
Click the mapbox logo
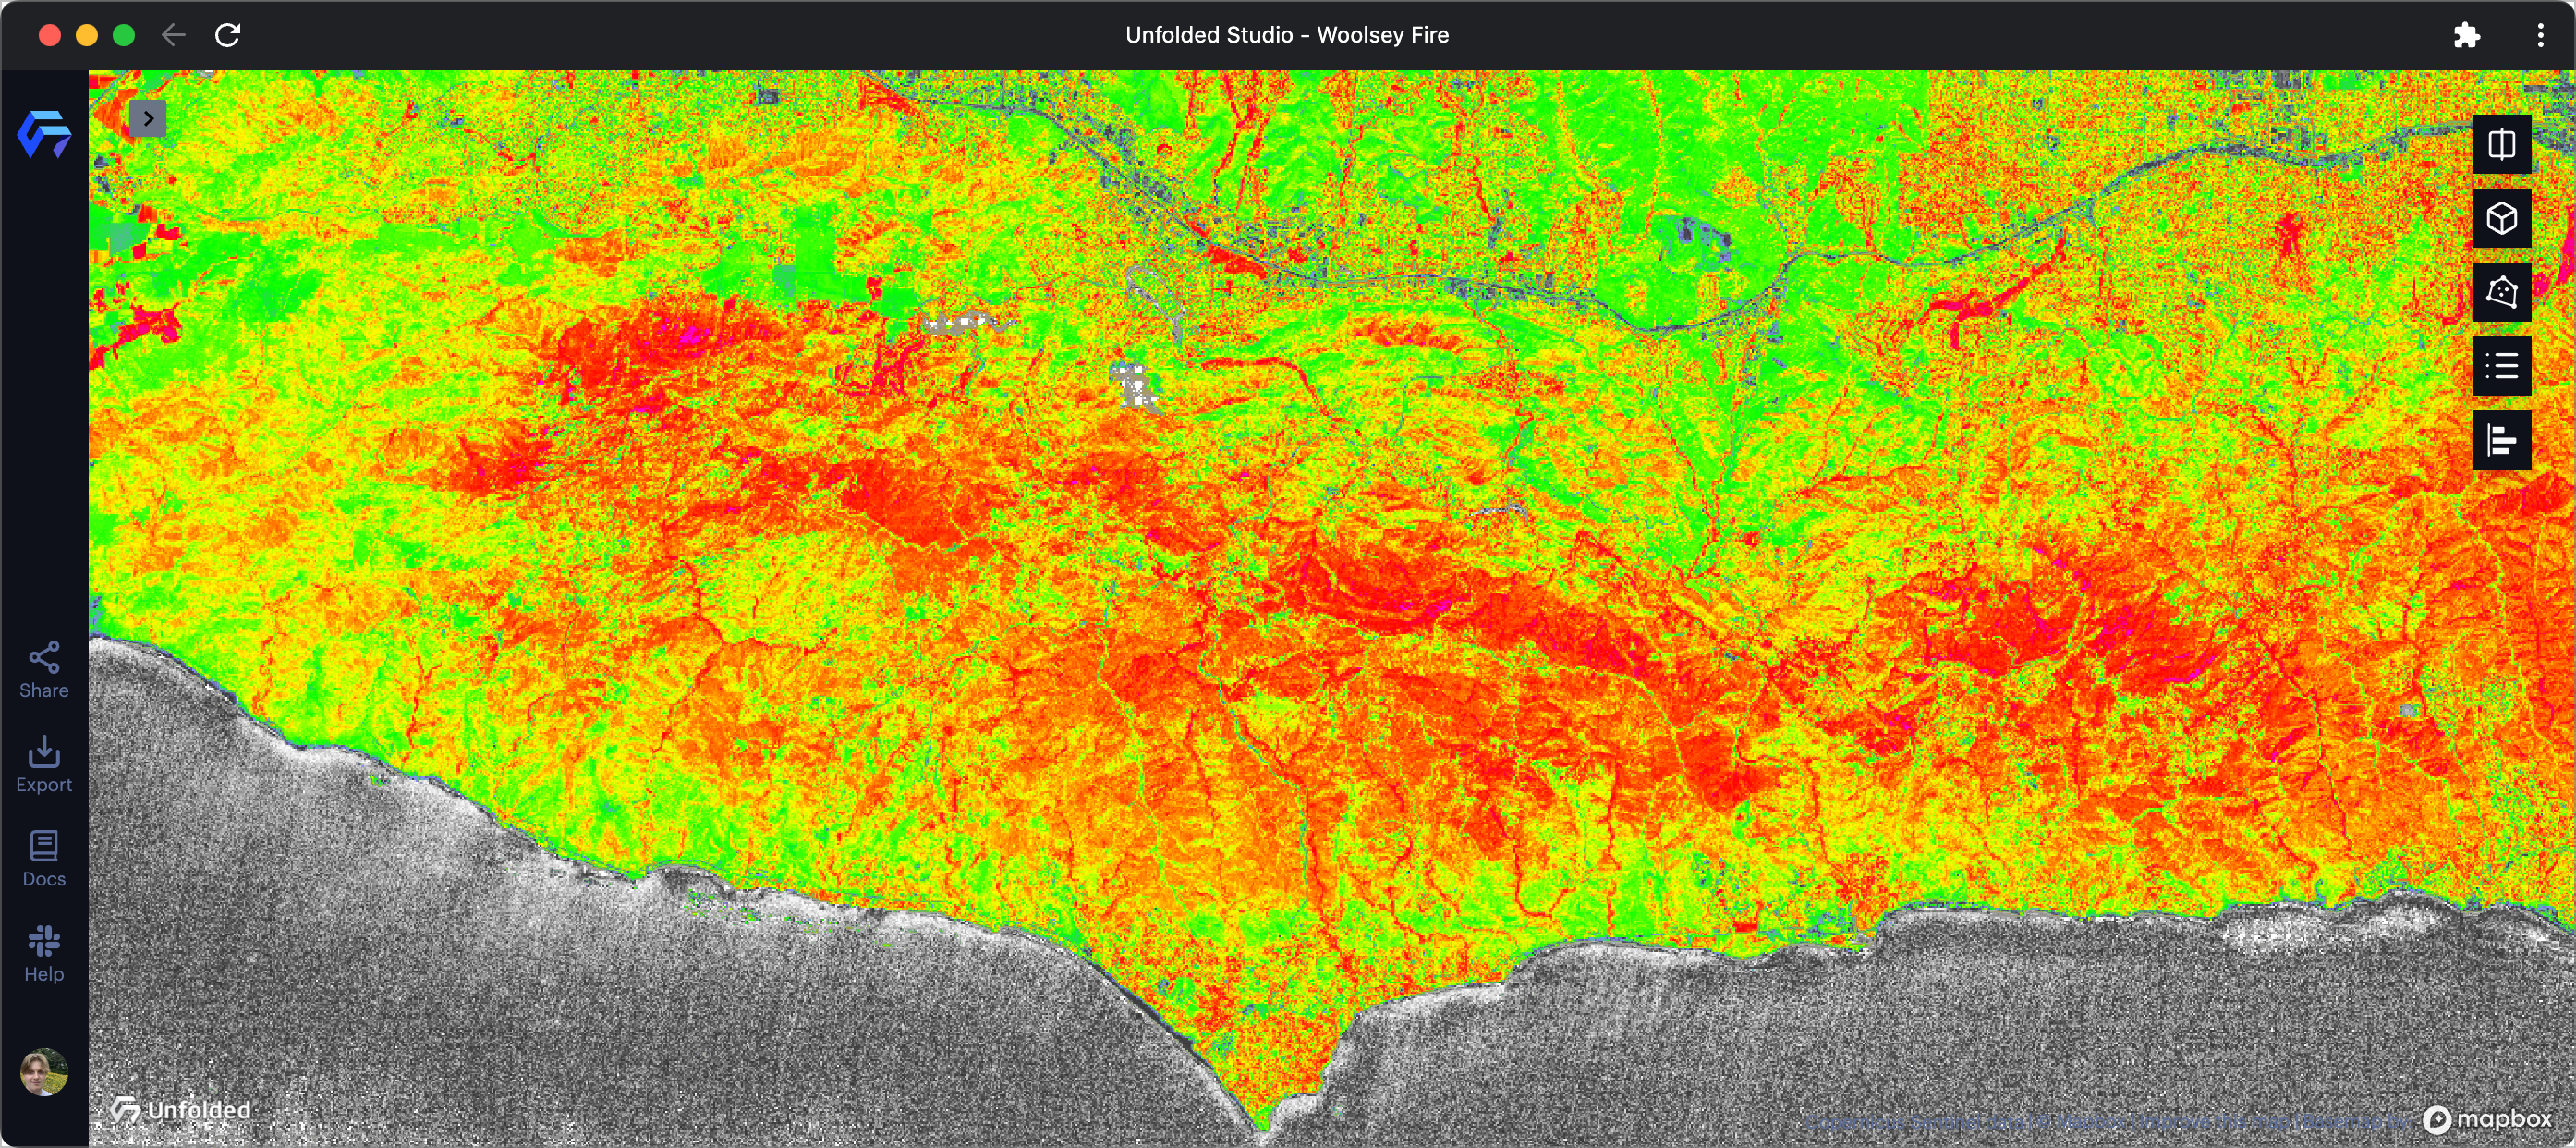(x=2487, y=1119)
